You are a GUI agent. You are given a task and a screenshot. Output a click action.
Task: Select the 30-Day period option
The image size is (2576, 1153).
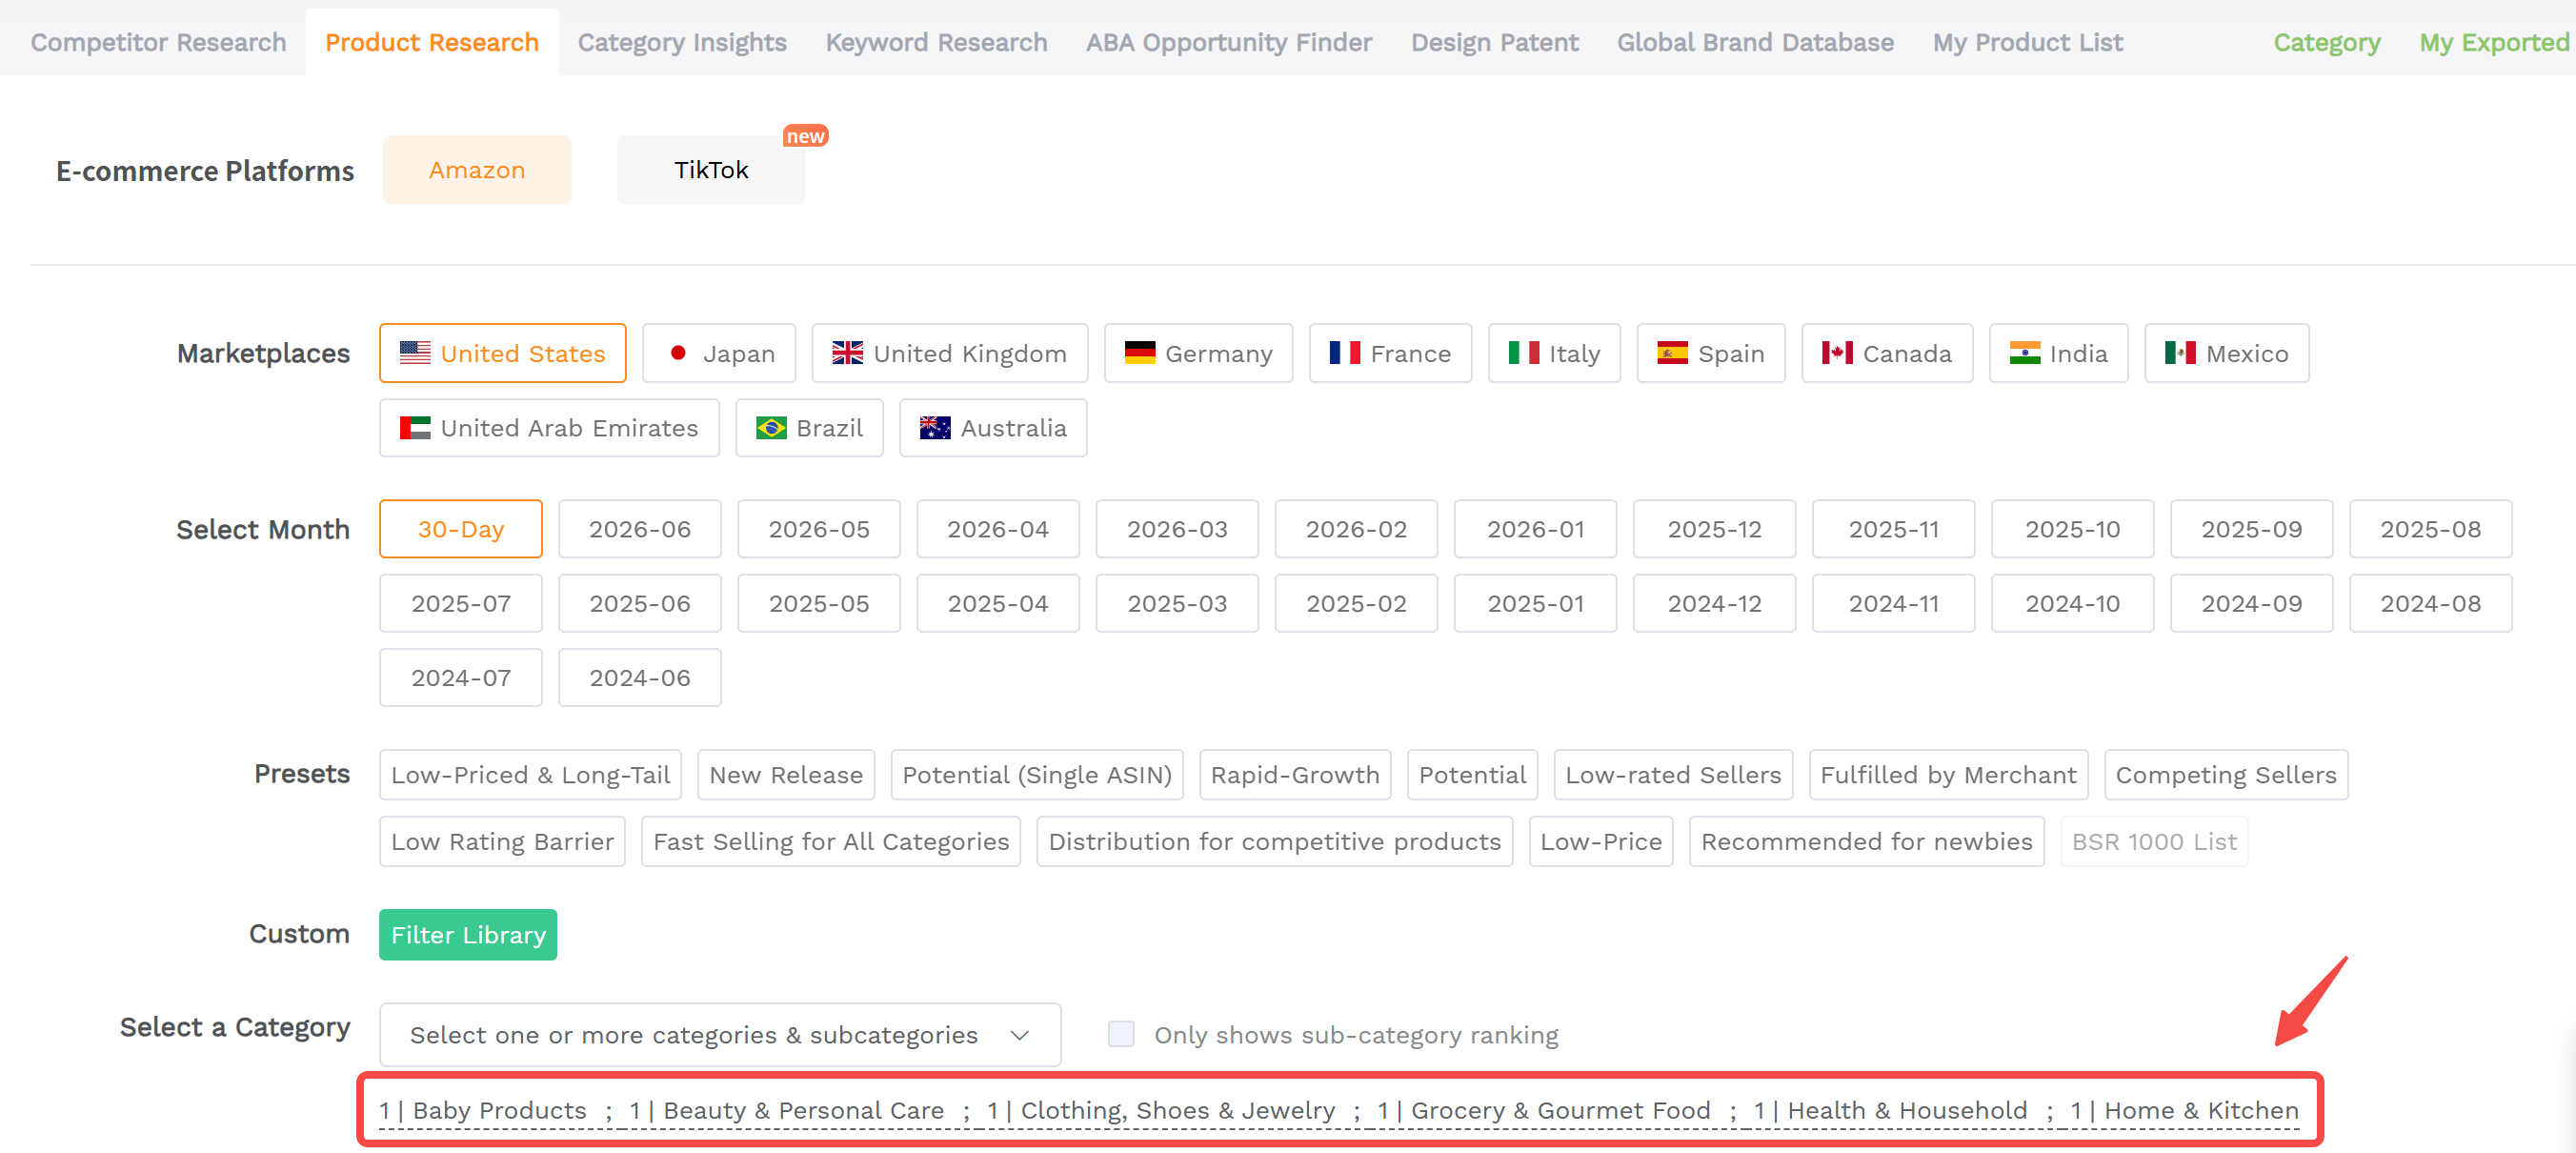point(461,529)
